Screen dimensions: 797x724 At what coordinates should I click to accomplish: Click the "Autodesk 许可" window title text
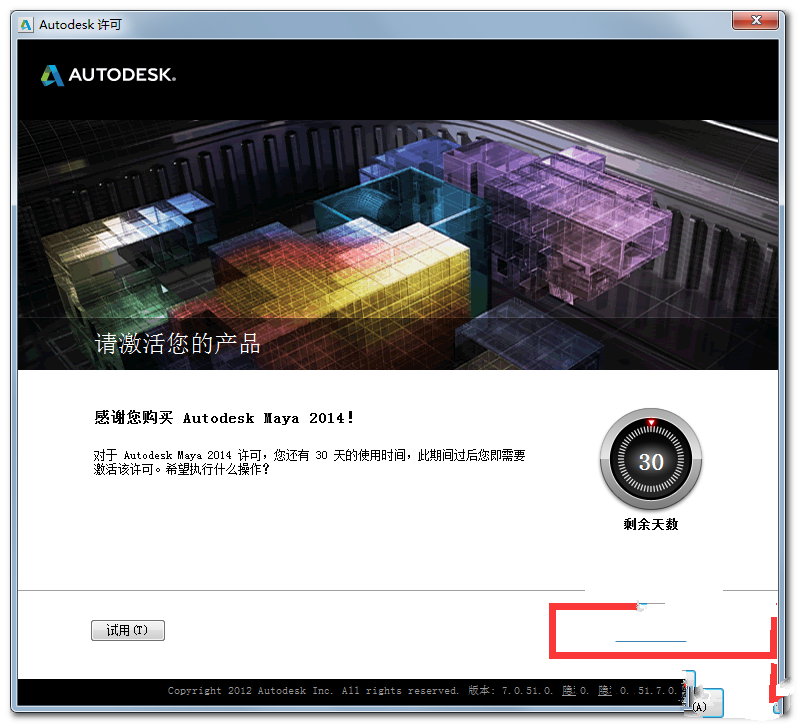(80, 24)
